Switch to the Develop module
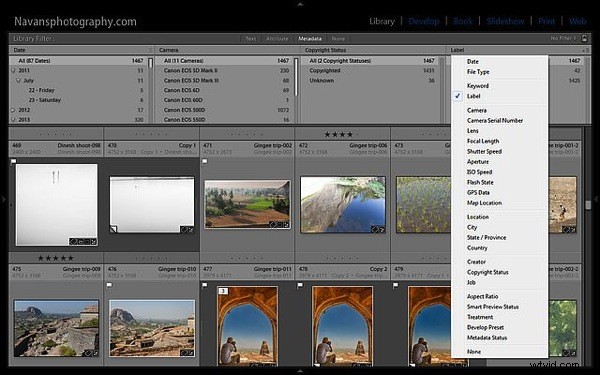Image resolution: width=600 pixels, height=375 pixels. point(424,21)
